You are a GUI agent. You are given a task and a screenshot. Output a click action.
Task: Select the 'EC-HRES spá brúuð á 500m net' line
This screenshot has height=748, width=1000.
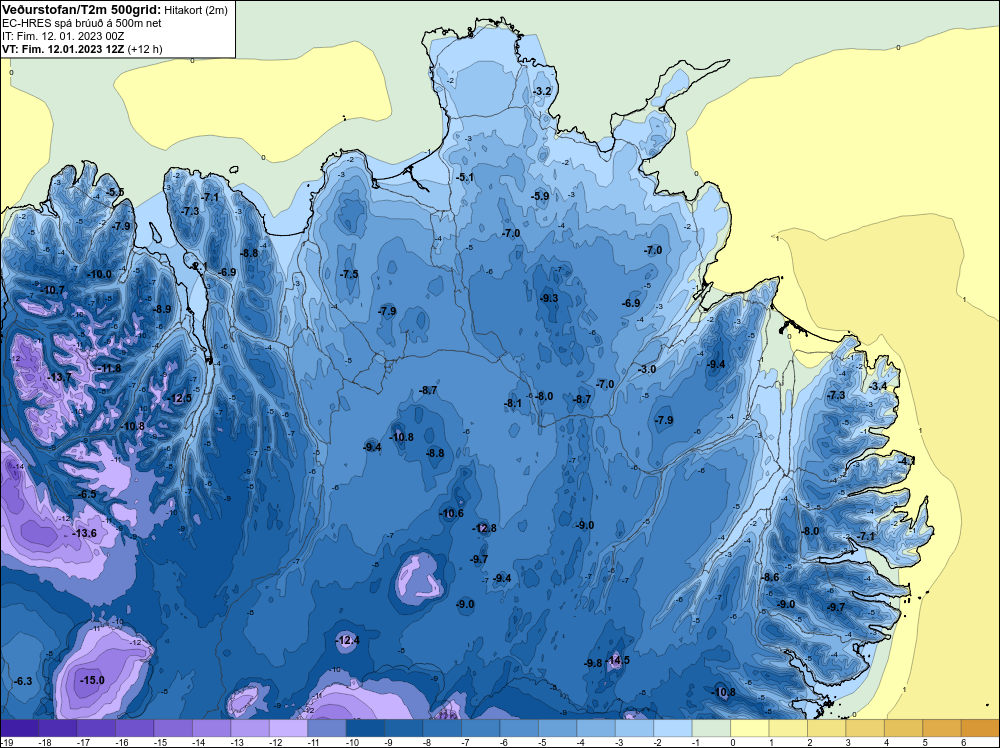coord(82,23)
